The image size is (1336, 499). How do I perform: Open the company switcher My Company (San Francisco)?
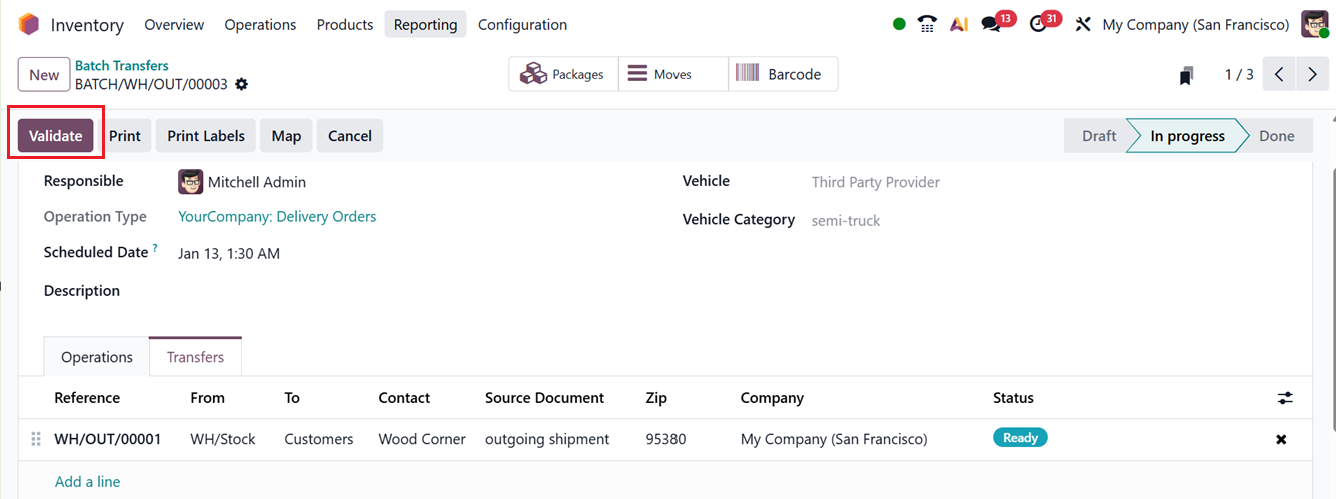pyautogui.click(x=1195, y=25)
